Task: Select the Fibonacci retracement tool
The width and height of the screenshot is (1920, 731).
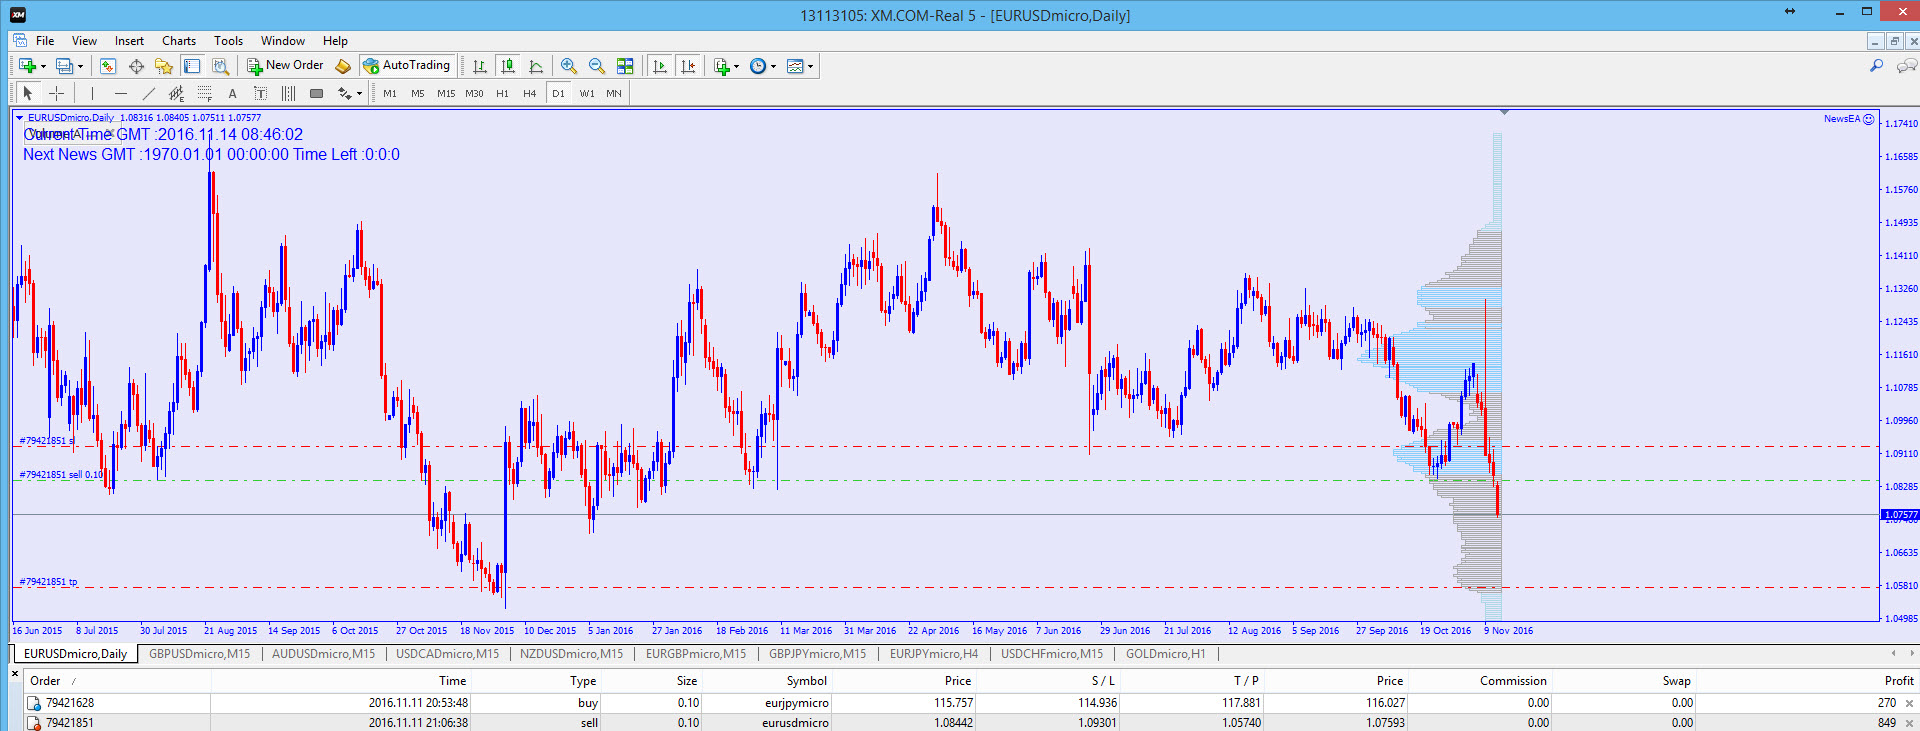Action: pos(205,93)
